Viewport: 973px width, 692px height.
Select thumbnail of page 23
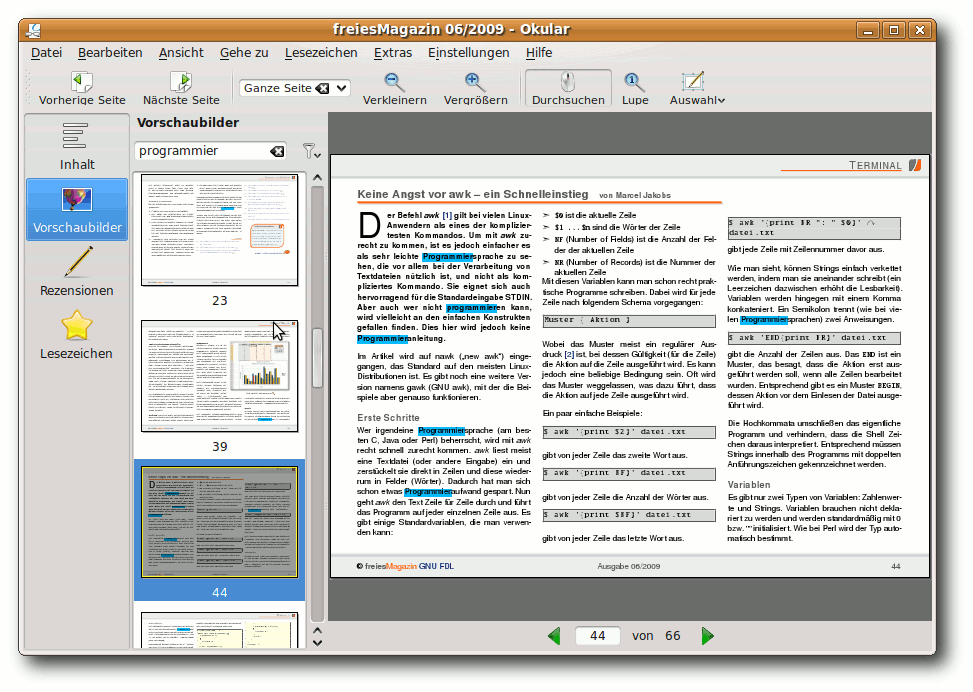point(220,230)
